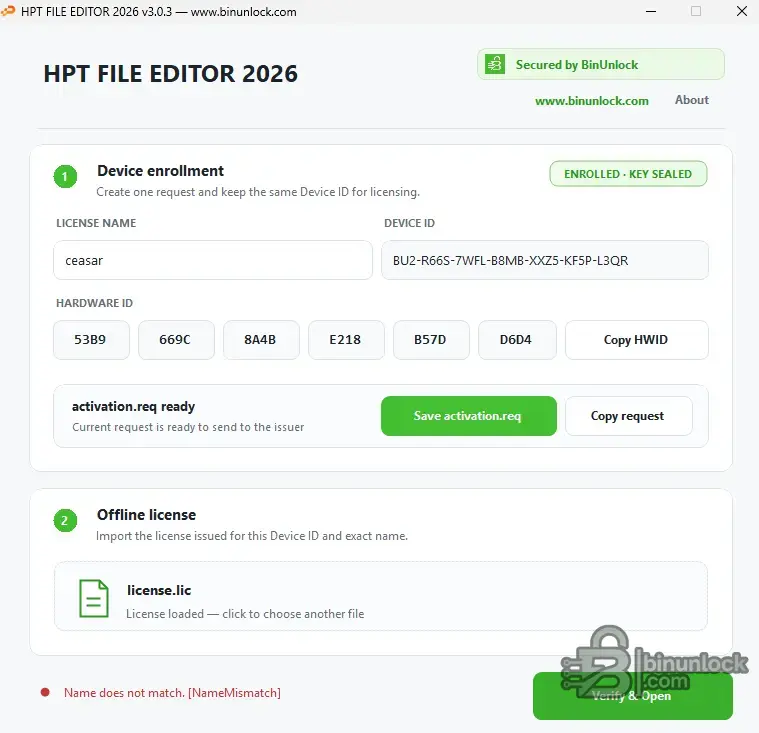The height and width of the screenshot is (733, 759).
Task: Focus the License Name field containing ceasar
Action: 213,260
